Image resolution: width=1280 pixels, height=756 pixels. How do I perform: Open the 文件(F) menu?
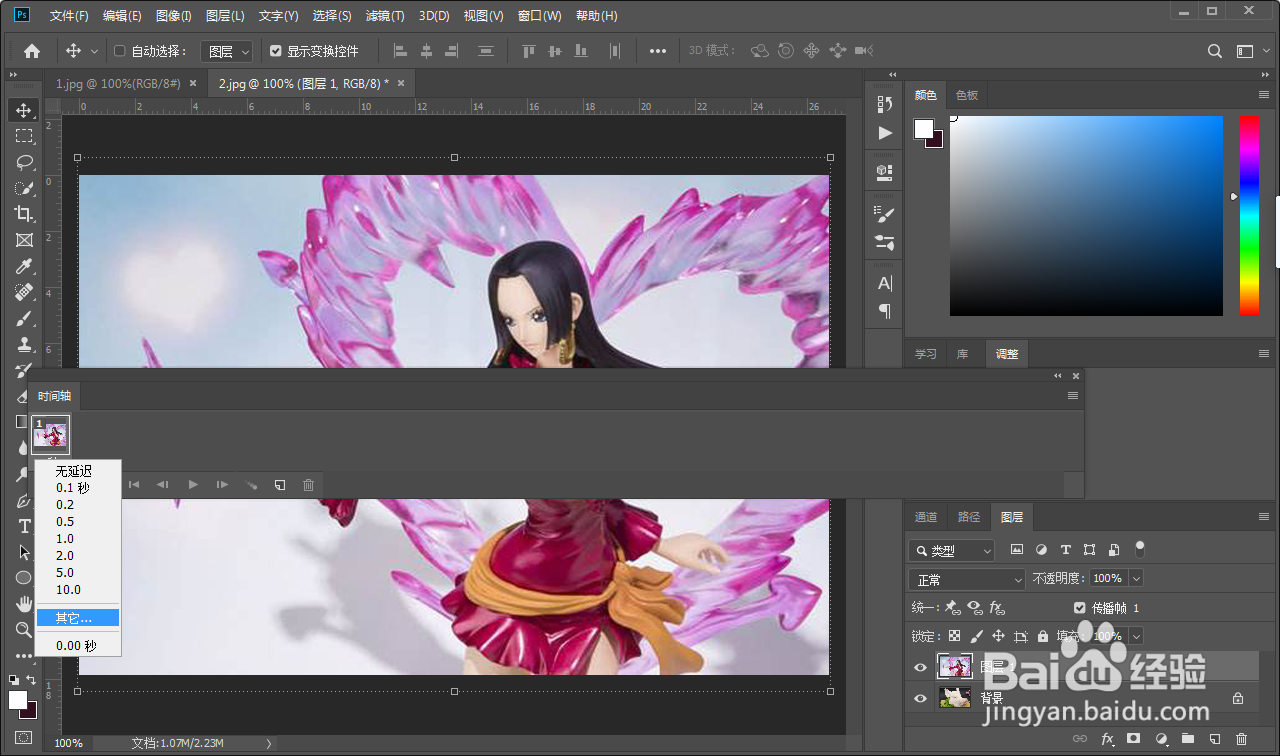click(x=69, y=16)
